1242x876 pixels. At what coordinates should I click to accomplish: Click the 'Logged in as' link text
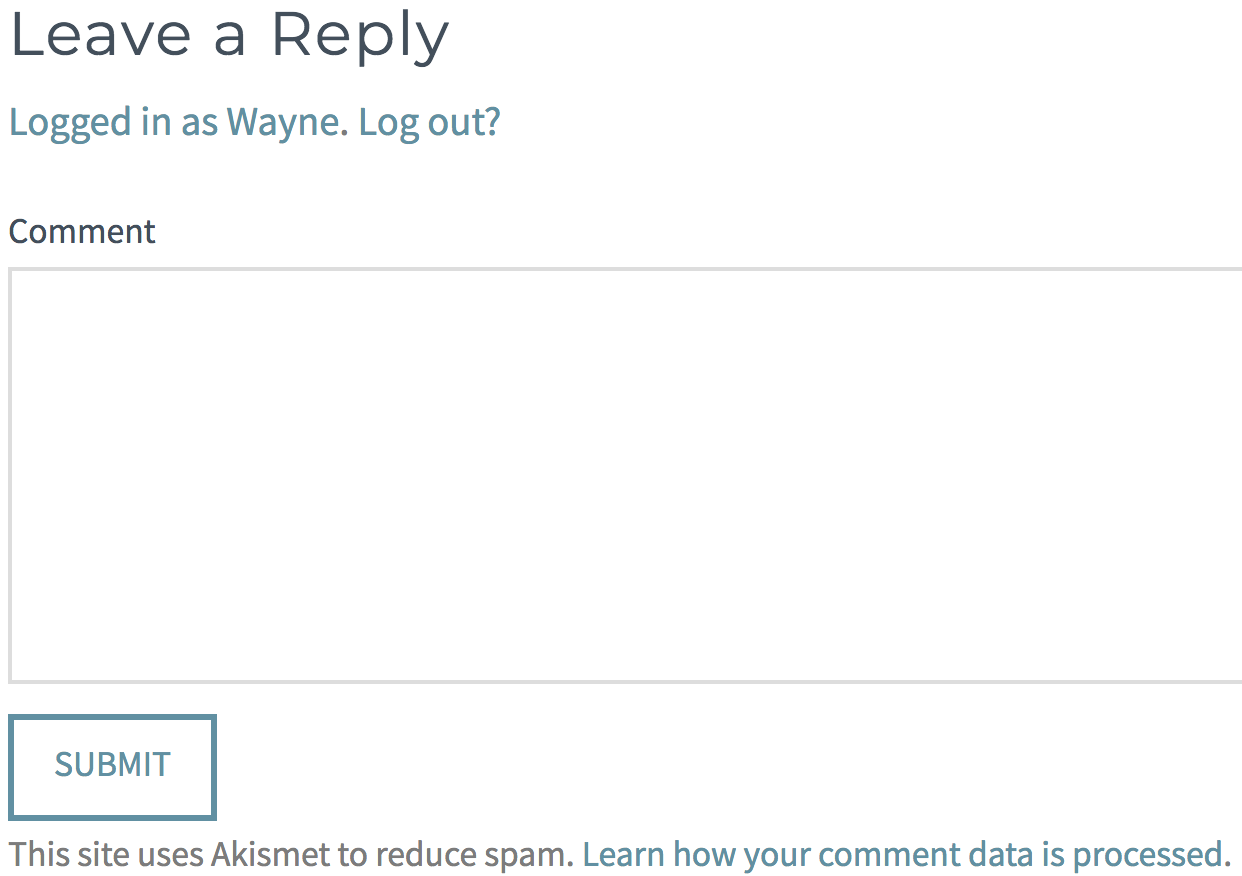click(113, 122)
